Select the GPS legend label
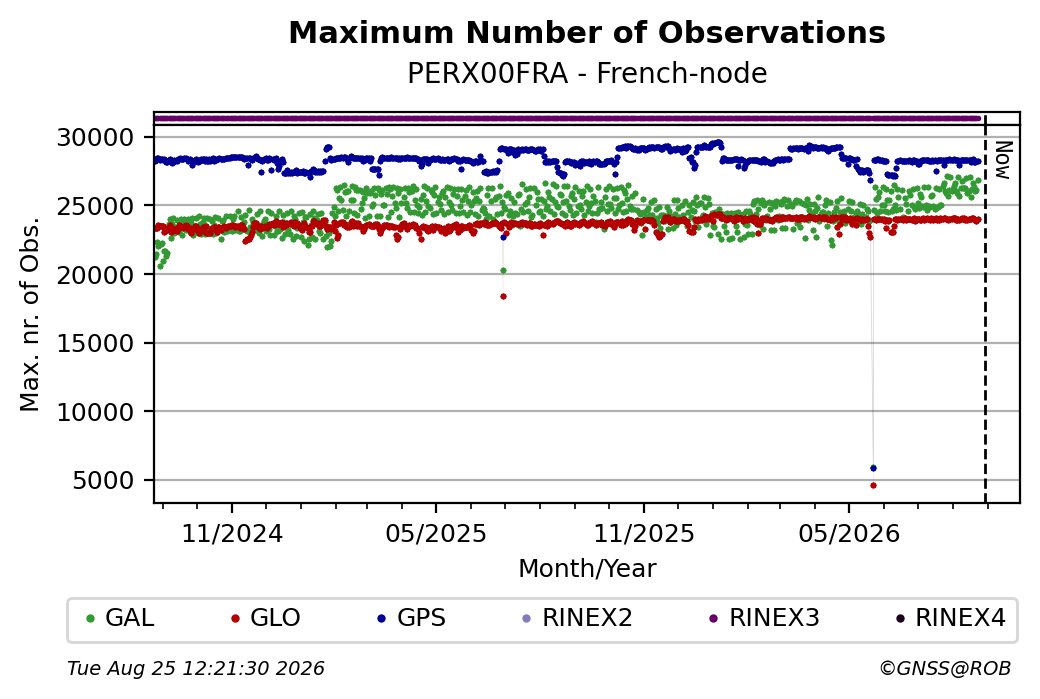 point(421,618)
